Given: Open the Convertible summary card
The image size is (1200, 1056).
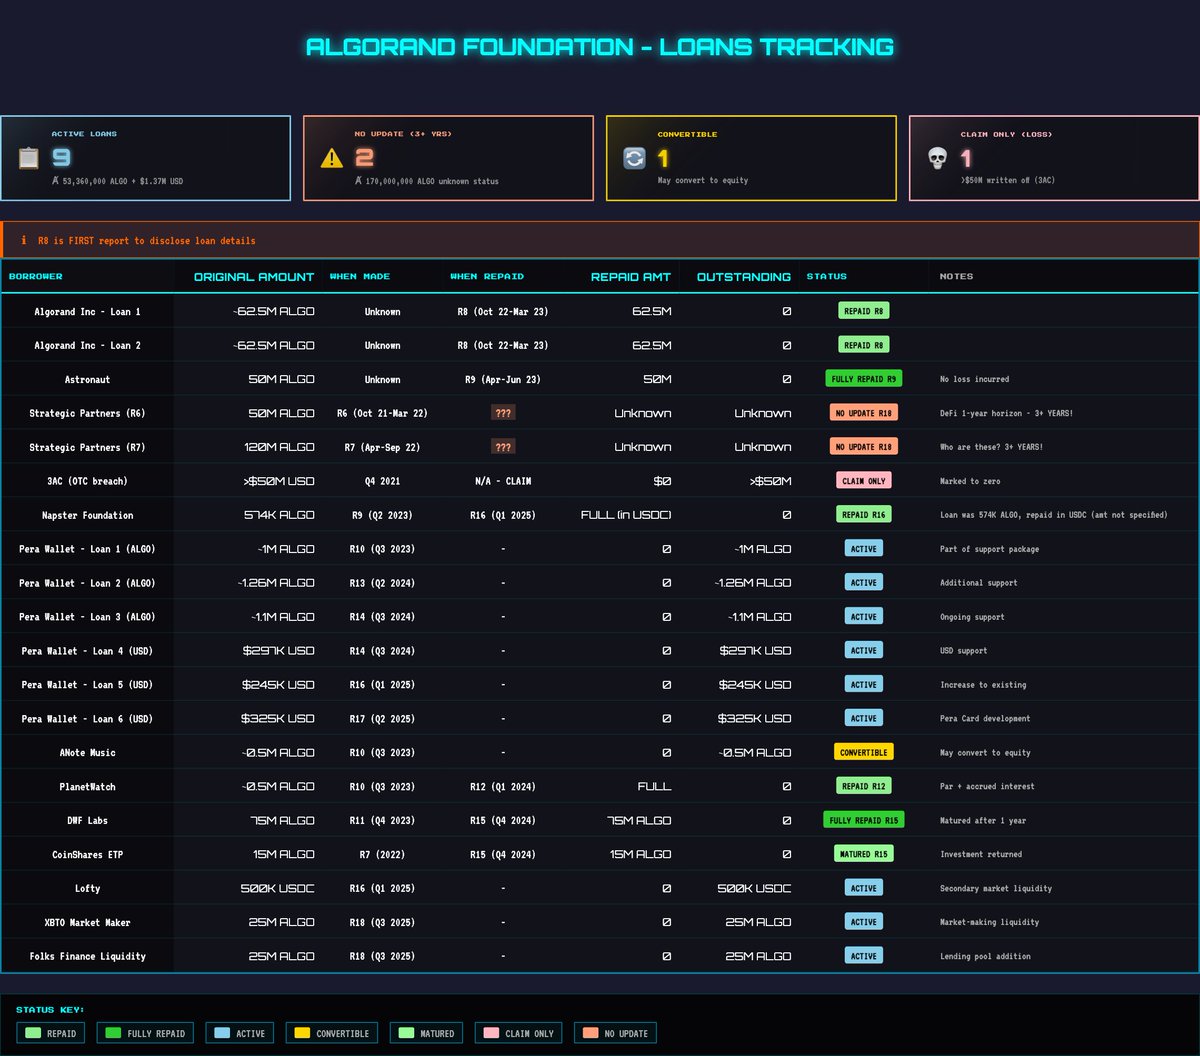Looking at the screenshot, I should 751,158.
